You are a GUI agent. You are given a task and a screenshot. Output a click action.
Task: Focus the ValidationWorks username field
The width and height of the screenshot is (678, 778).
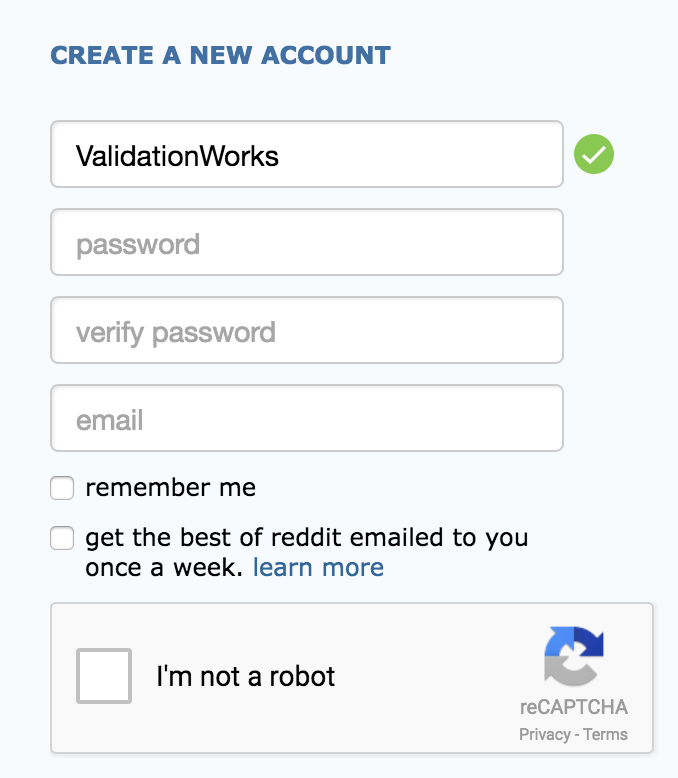(x=306, y=154)
